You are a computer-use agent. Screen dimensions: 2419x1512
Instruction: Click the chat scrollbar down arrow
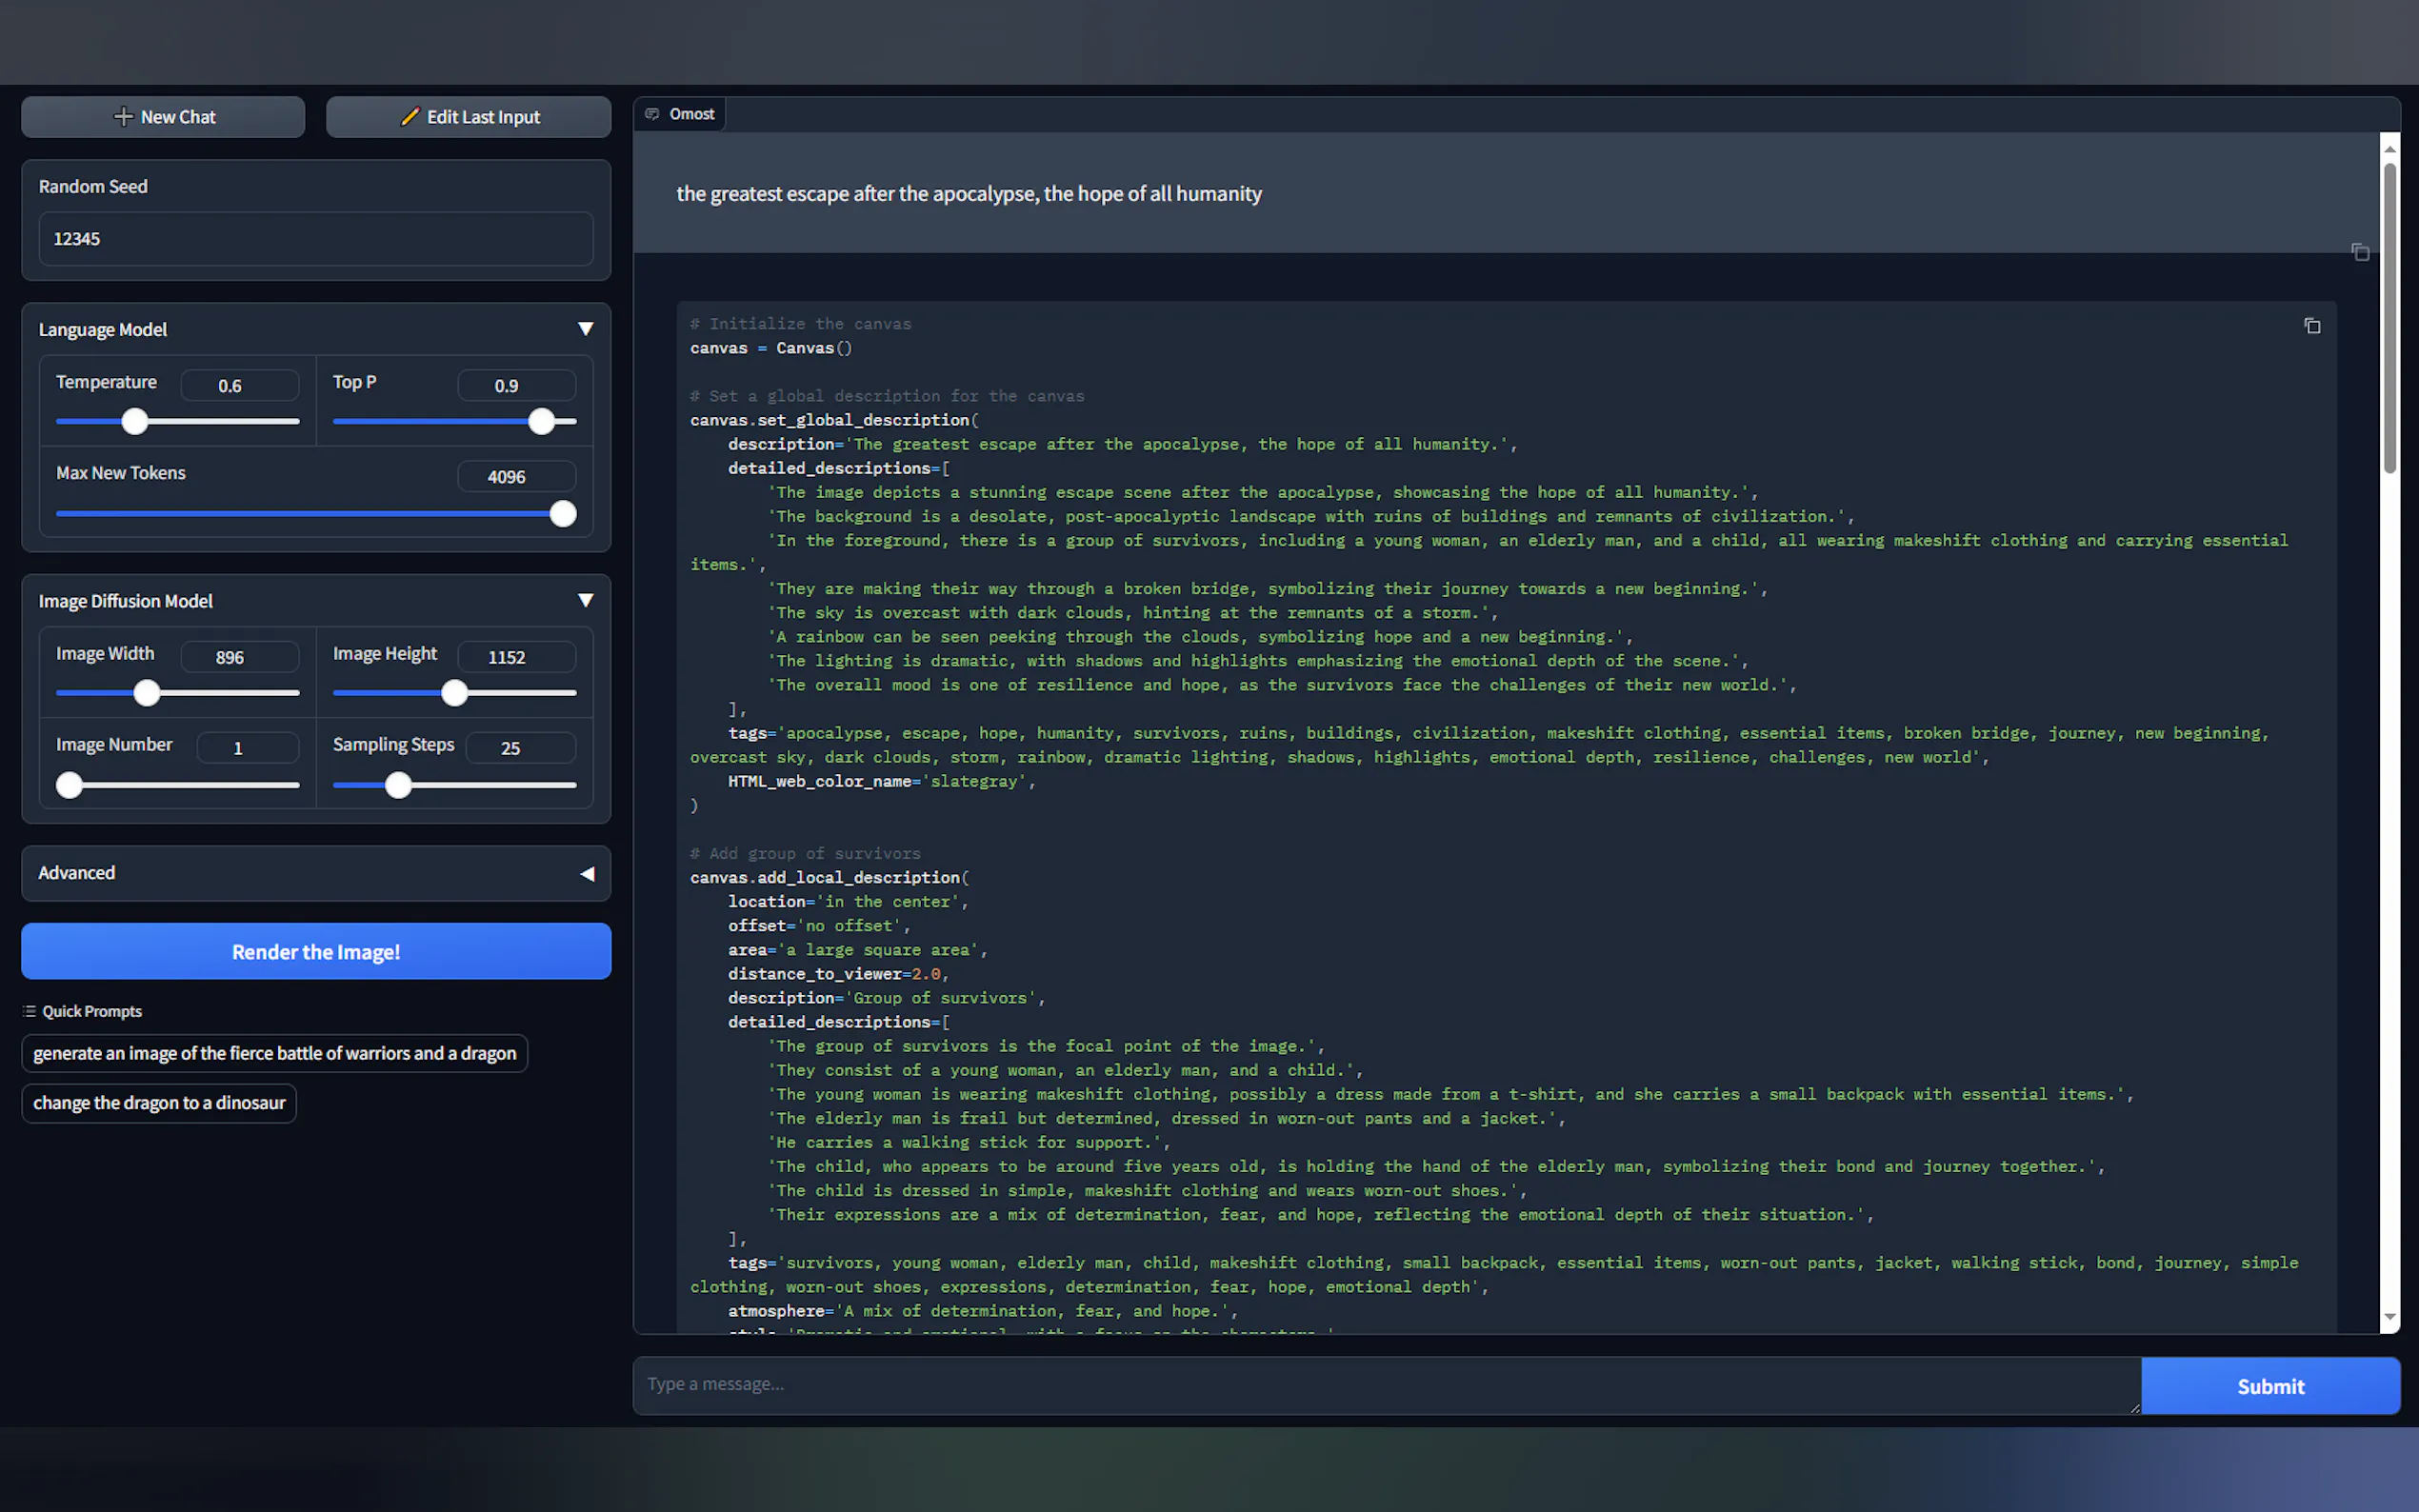[2389, 1317]
